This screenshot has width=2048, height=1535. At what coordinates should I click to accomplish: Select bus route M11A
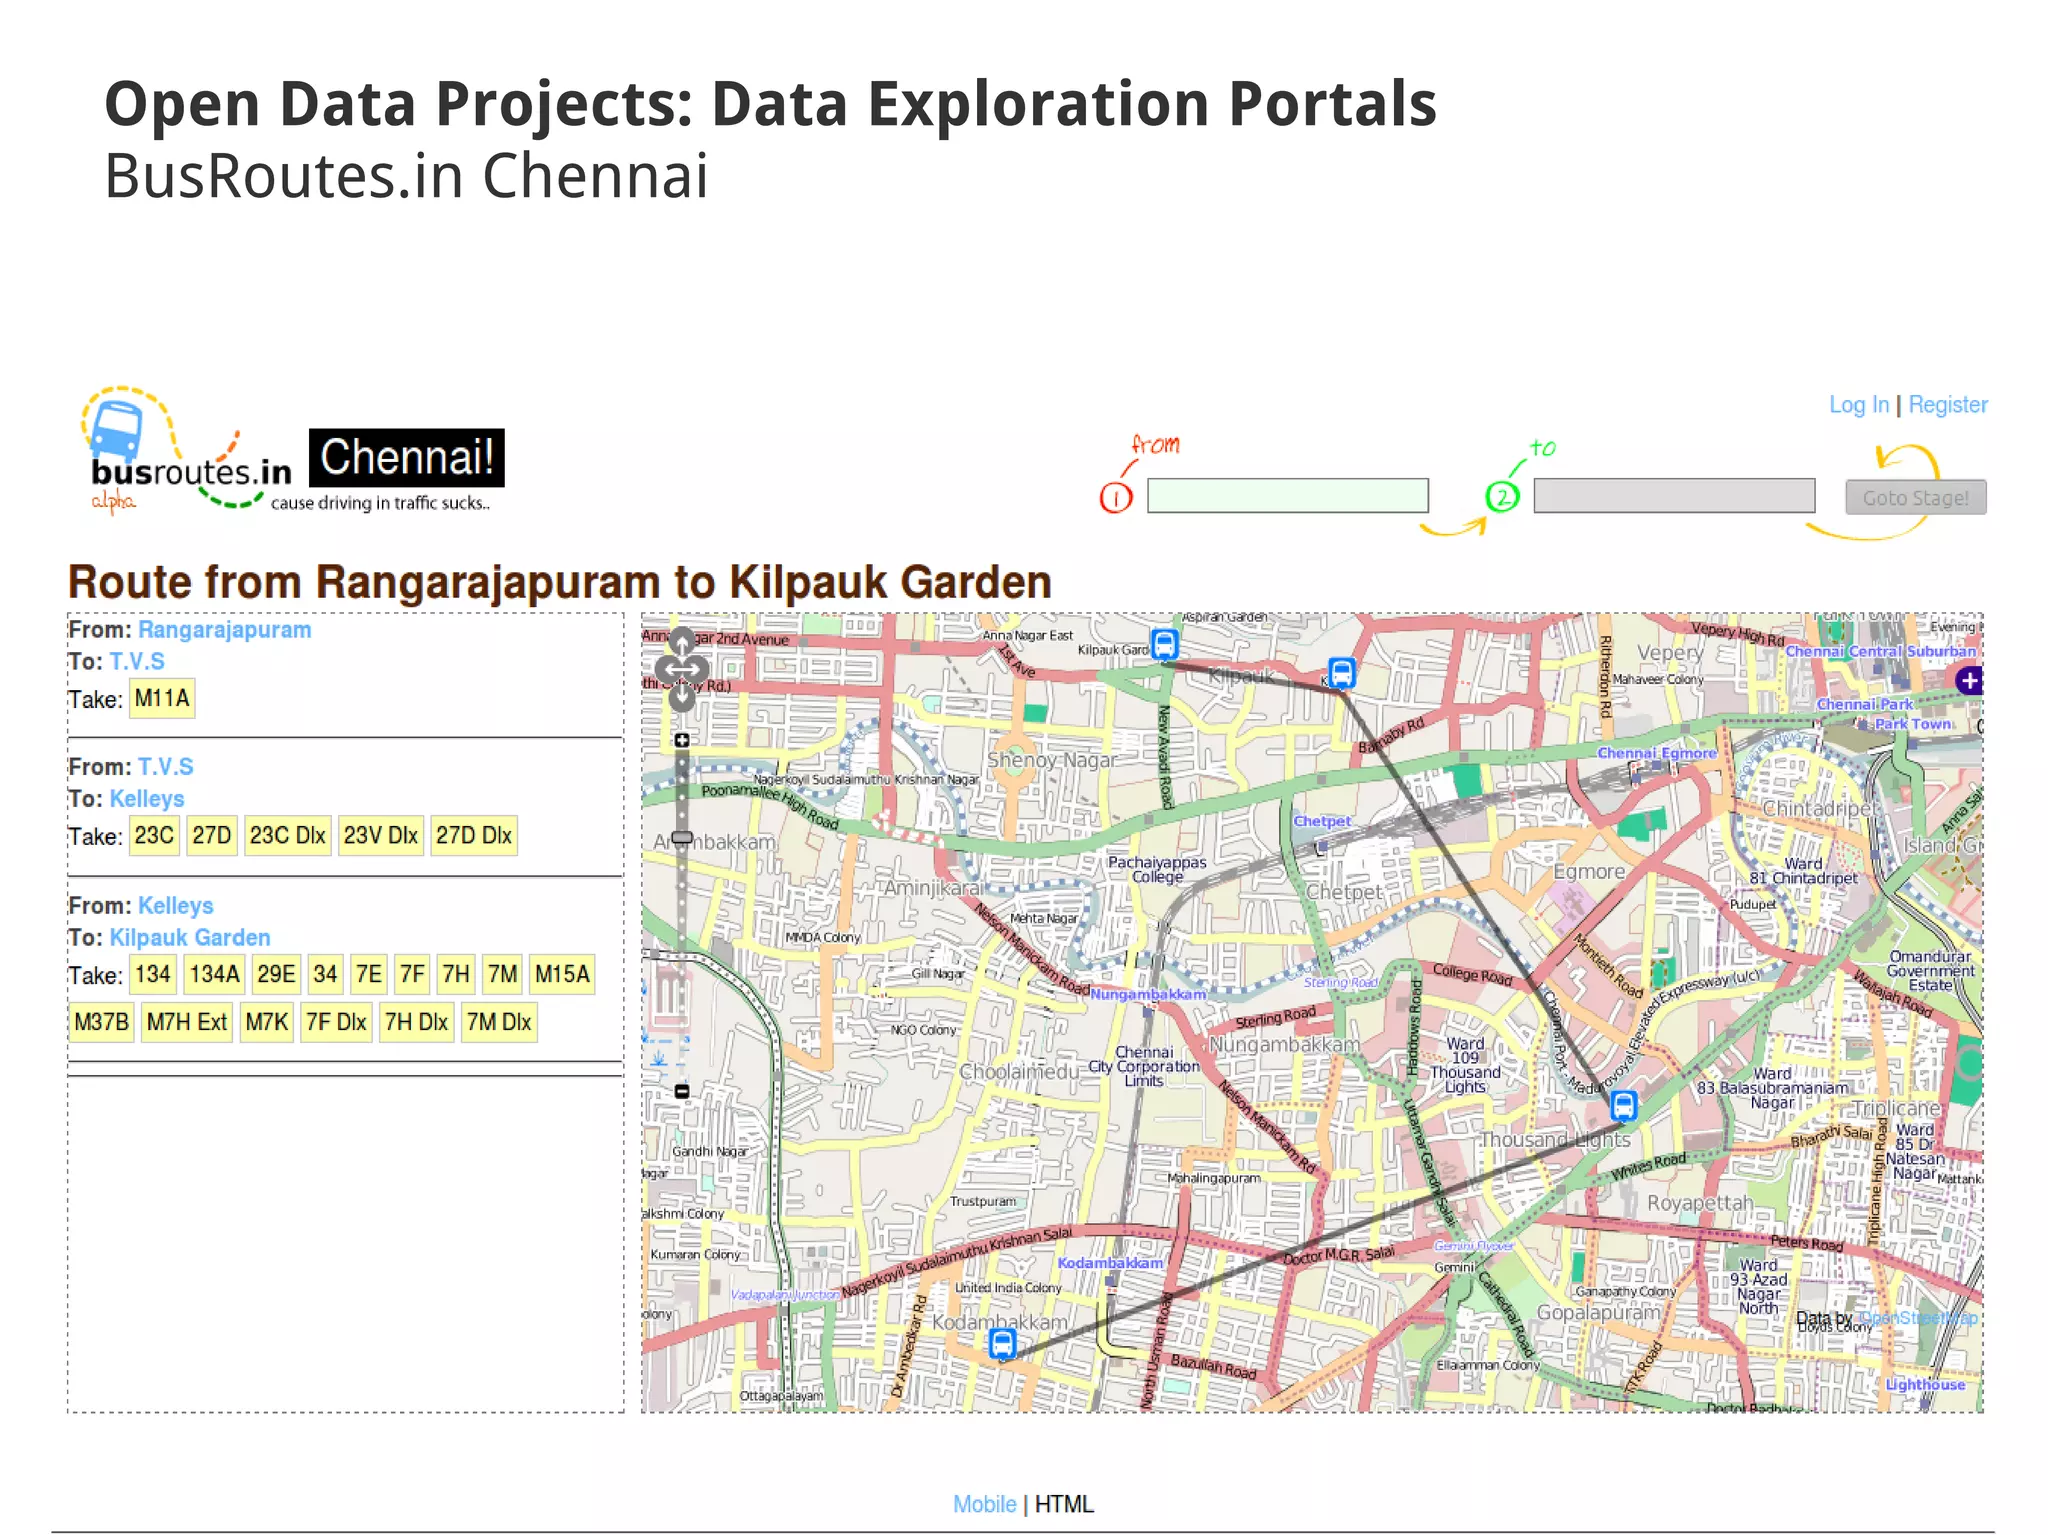[x=162, y=698]
